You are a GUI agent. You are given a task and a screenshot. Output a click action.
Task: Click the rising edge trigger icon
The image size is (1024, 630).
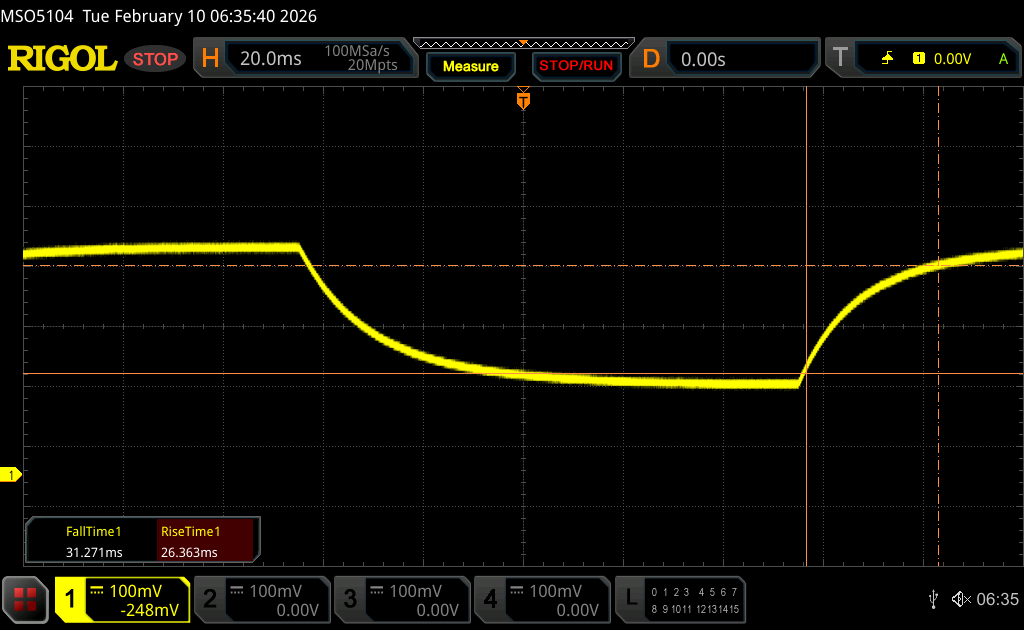pyautogui.click(x=887, y=59)
